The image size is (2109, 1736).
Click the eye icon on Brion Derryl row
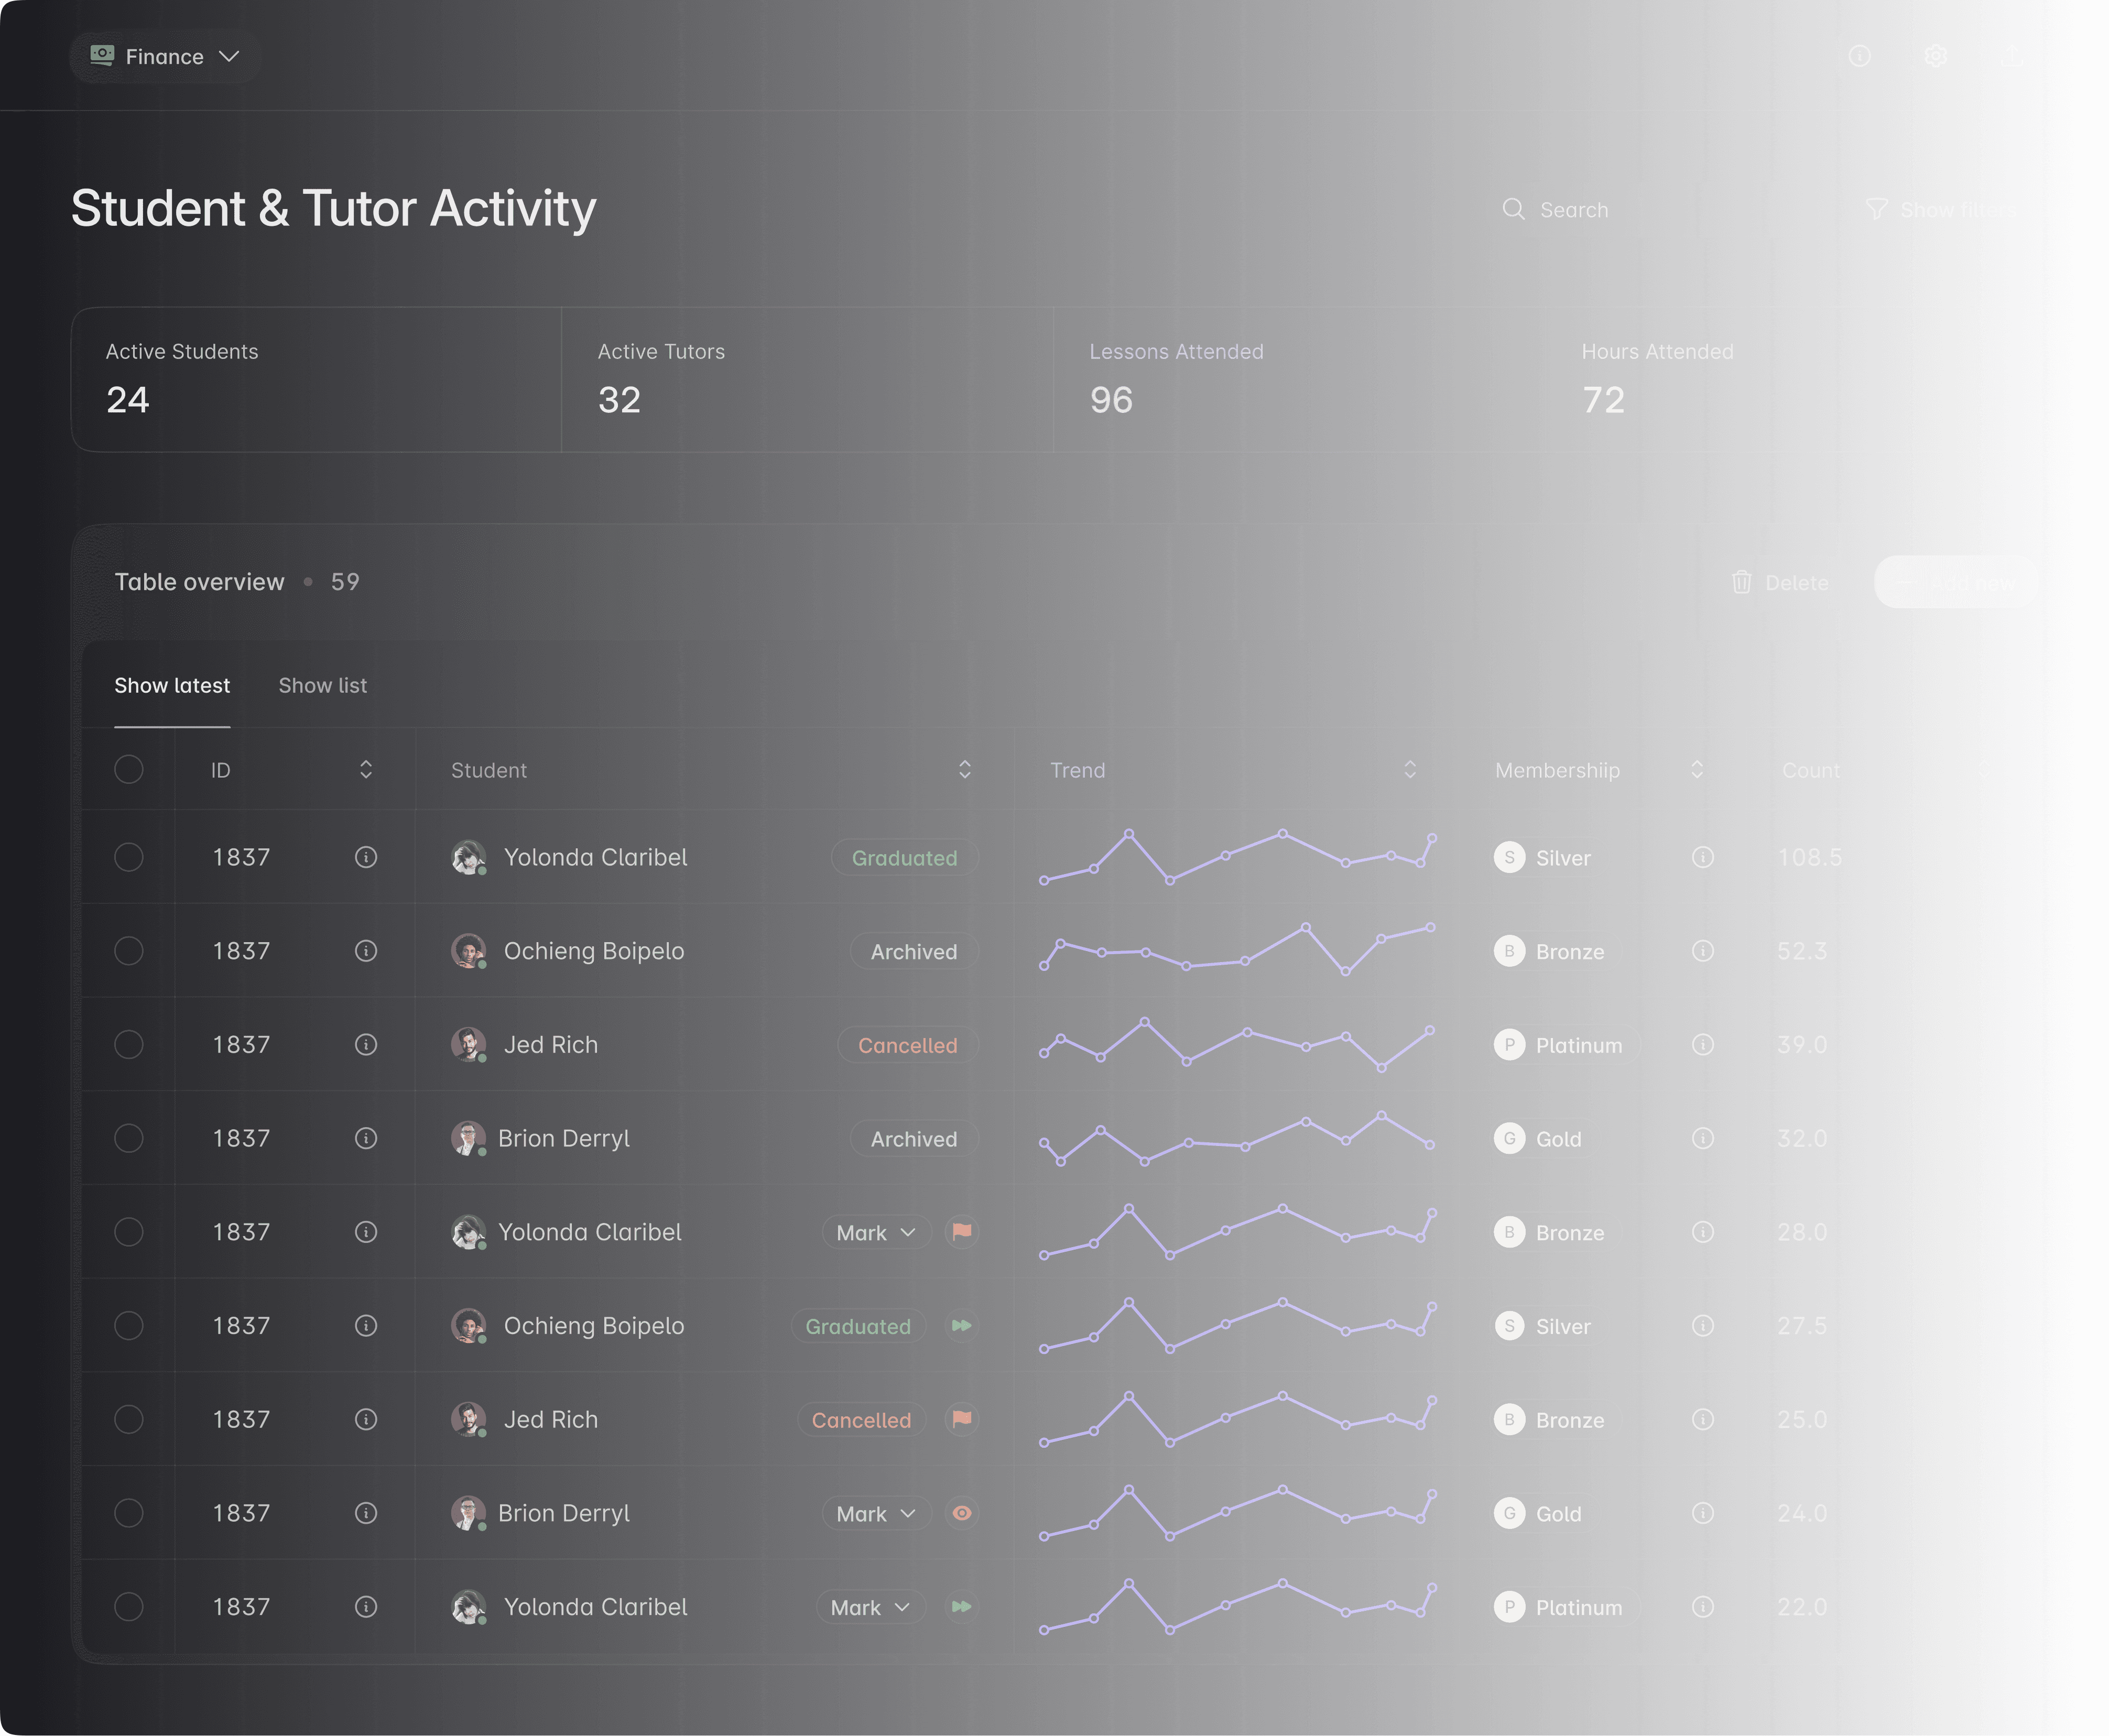(961, 1513)
